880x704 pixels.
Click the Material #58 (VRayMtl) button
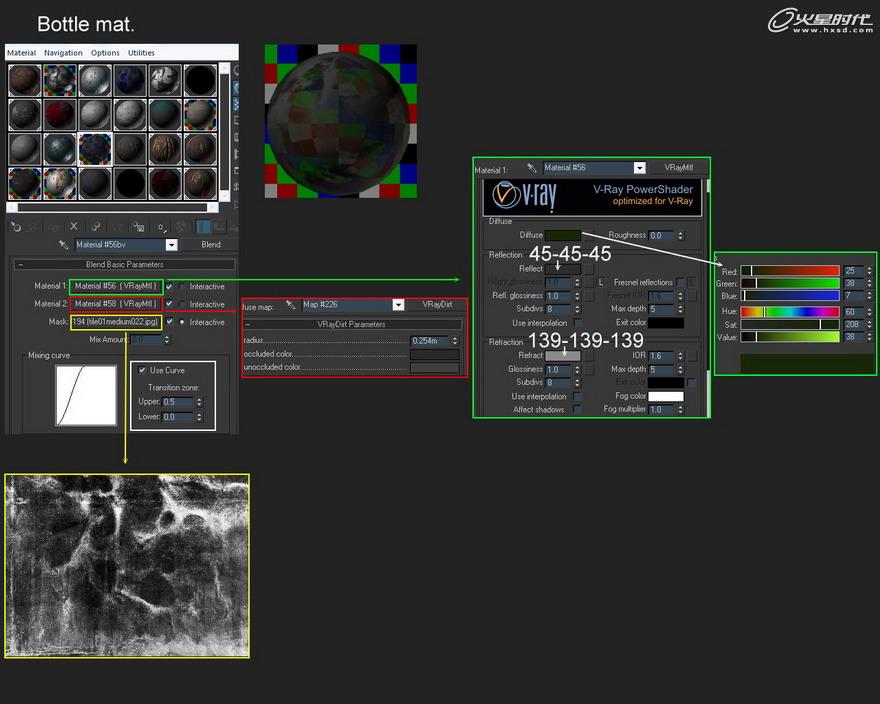pos(115,303)
